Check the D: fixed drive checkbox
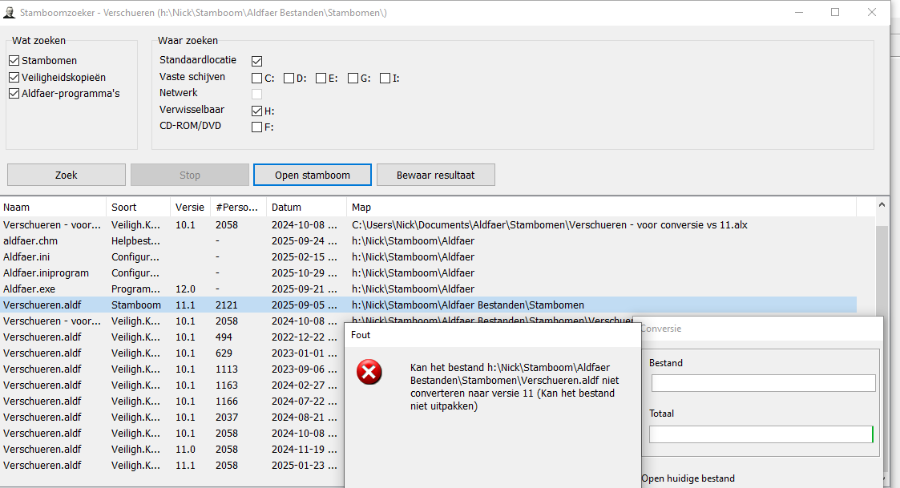Image resolution: width=900 pixels, height=488 pixels. [289, 78]
